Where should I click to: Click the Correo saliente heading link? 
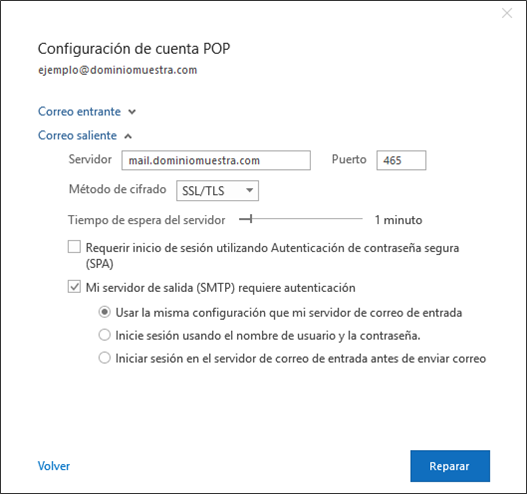pyautogui.click(x=77, y=135)
